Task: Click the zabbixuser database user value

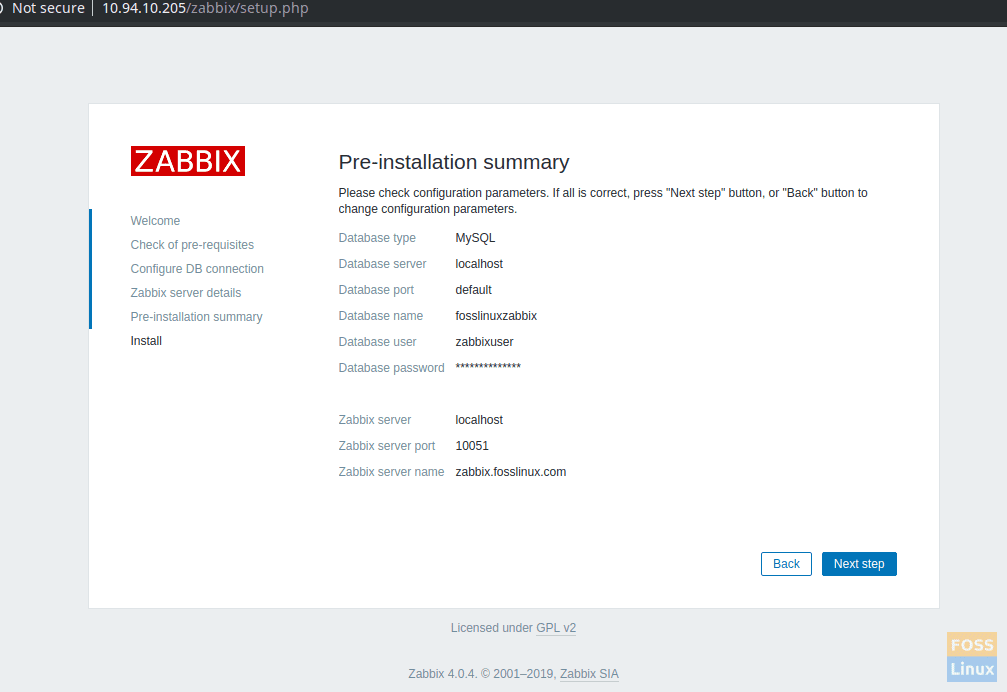Action: (484, 342)
